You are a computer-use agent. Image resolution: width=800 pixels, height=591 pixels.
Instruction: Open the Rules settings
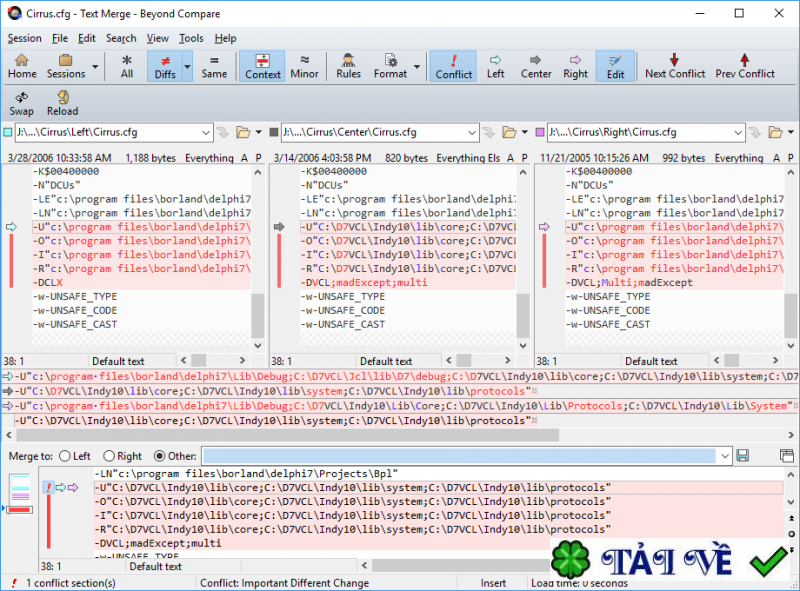[348, 66]
